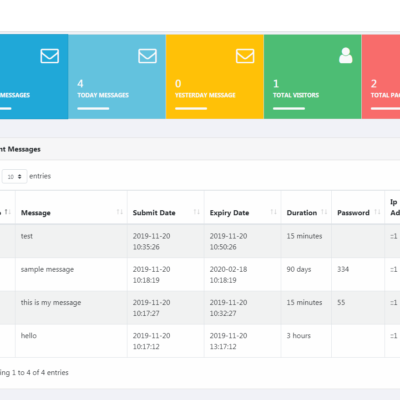Click envelope icon on Today Messages card
The height and width of the screenshot is (400, 400).
point(147,56)
